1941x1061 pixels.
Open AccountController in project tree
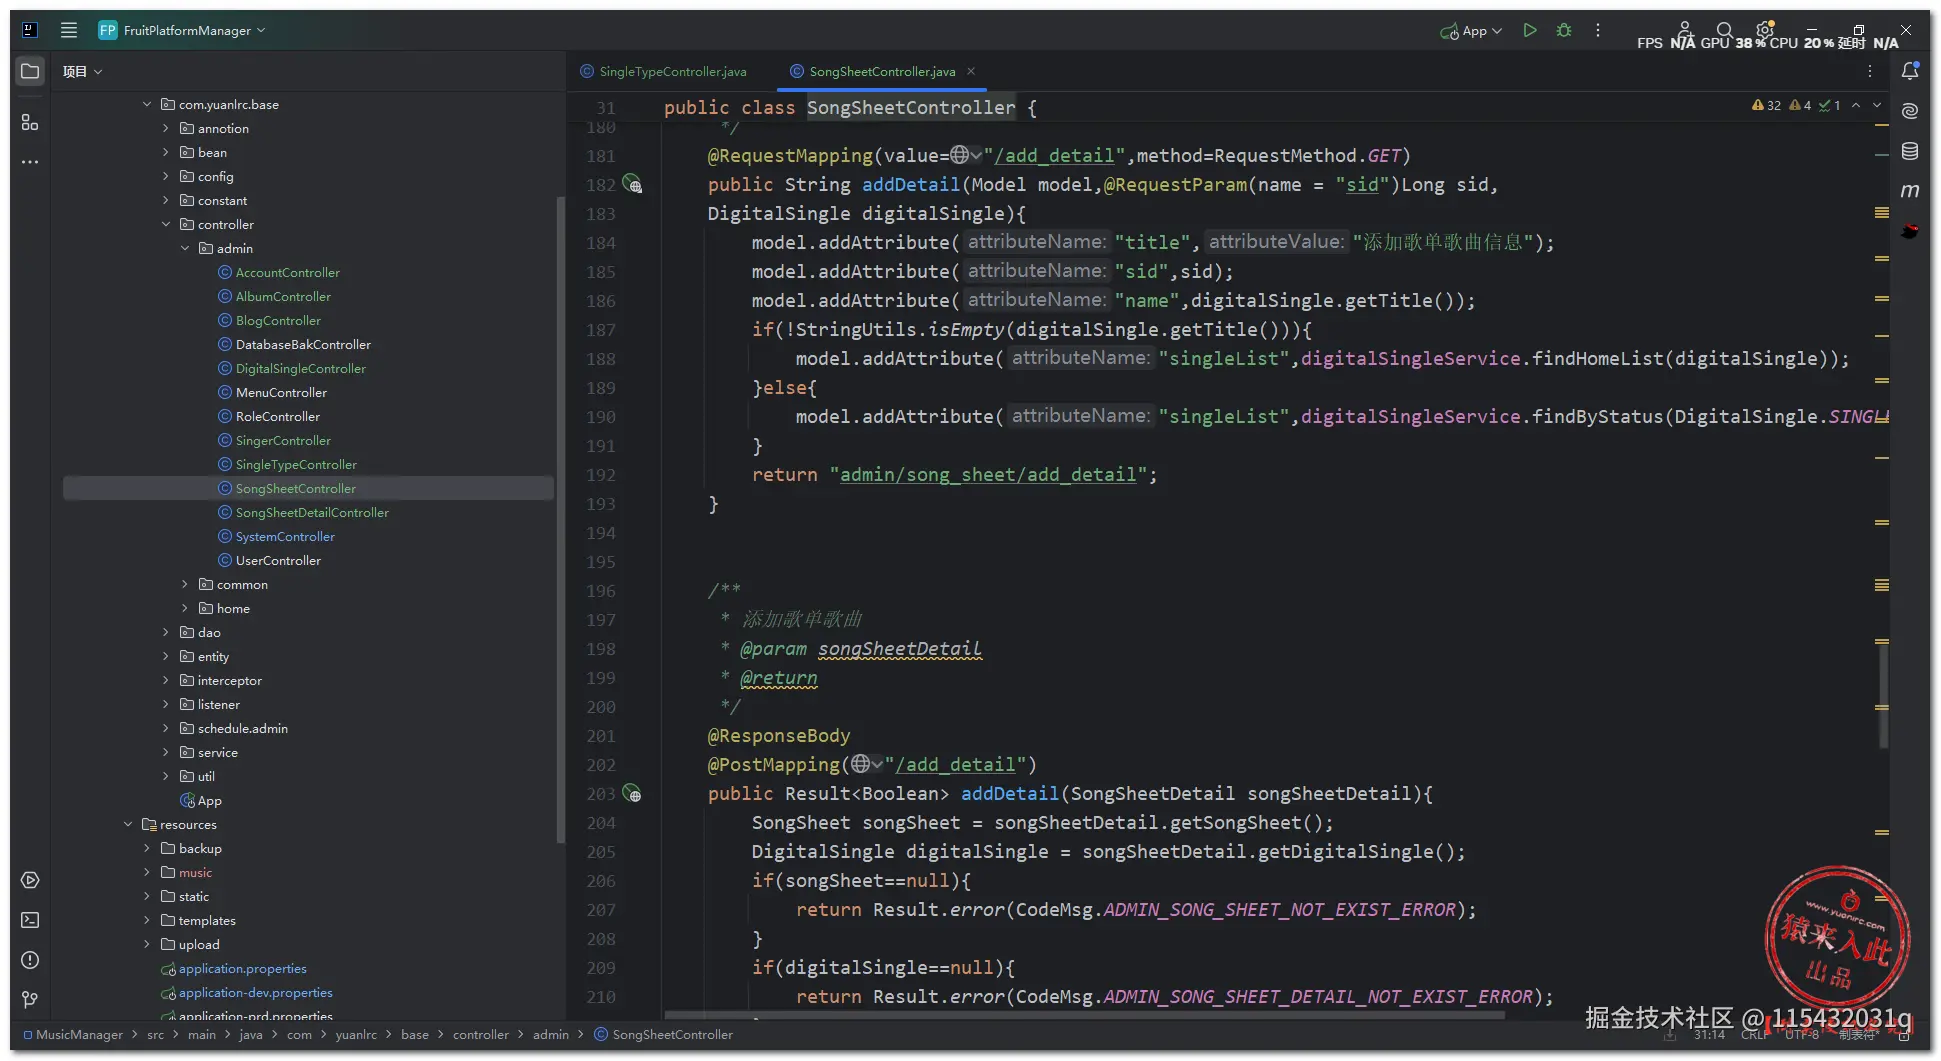tap(287, 272)
